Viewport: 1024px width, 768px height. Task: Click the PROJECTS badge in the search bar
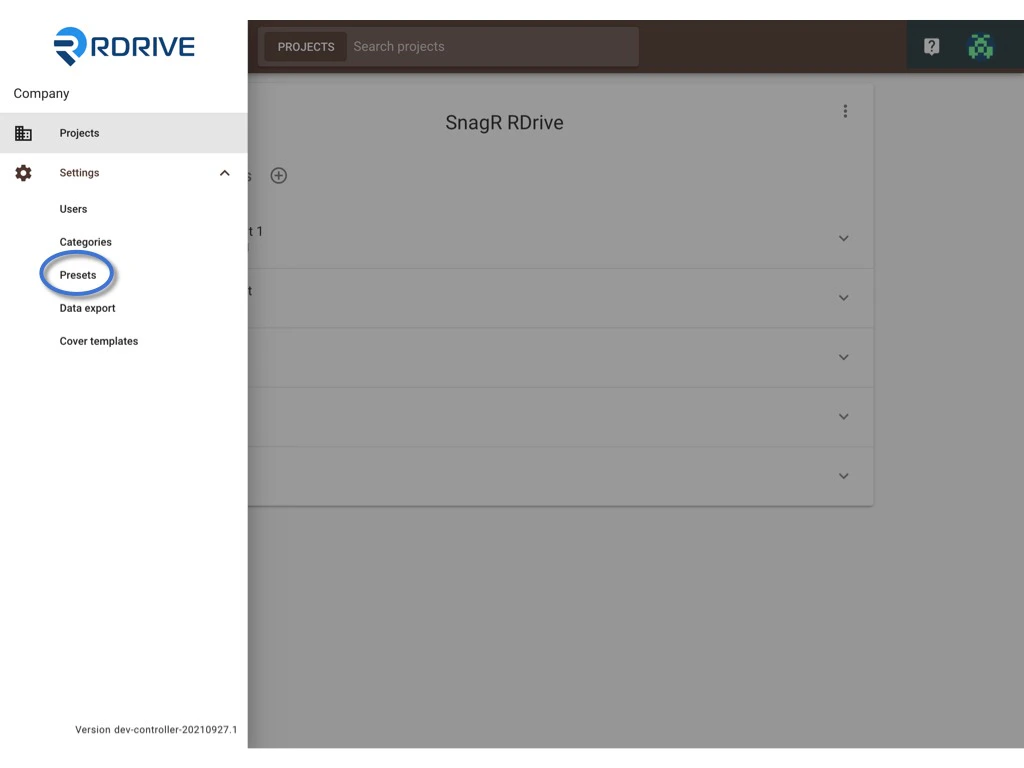(306, 46)
